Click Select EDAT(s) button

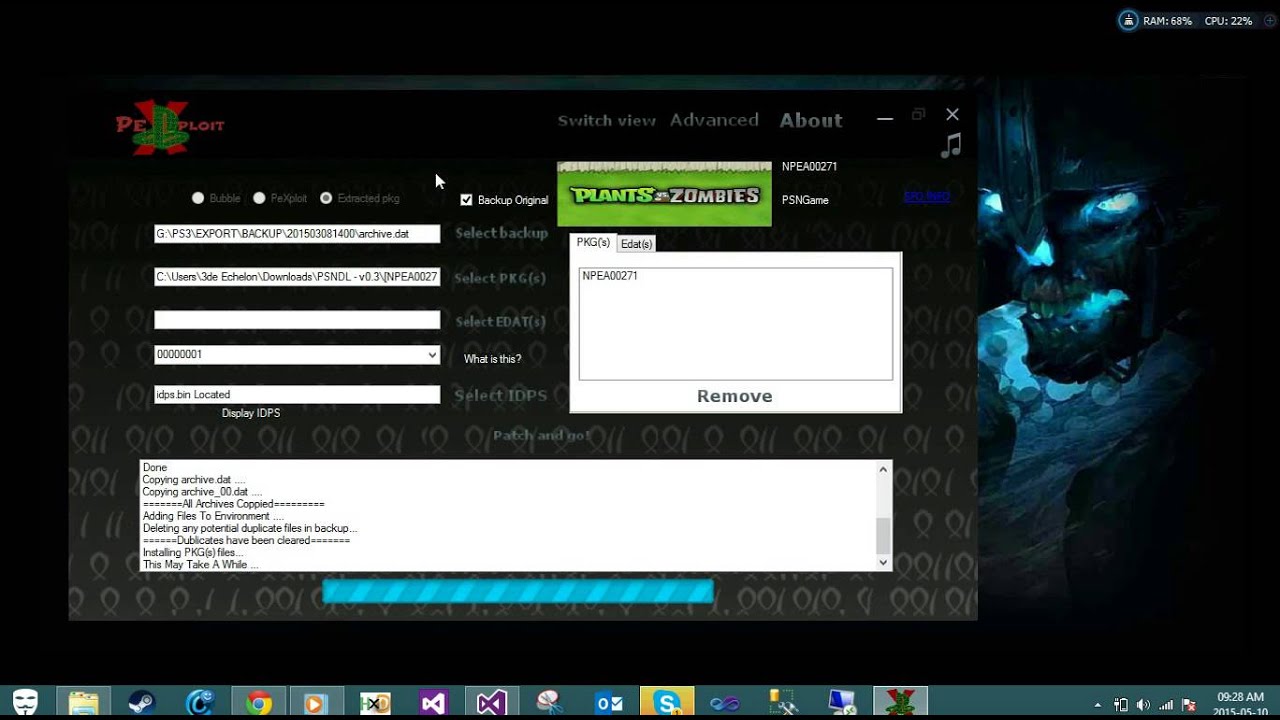(500, 322)
